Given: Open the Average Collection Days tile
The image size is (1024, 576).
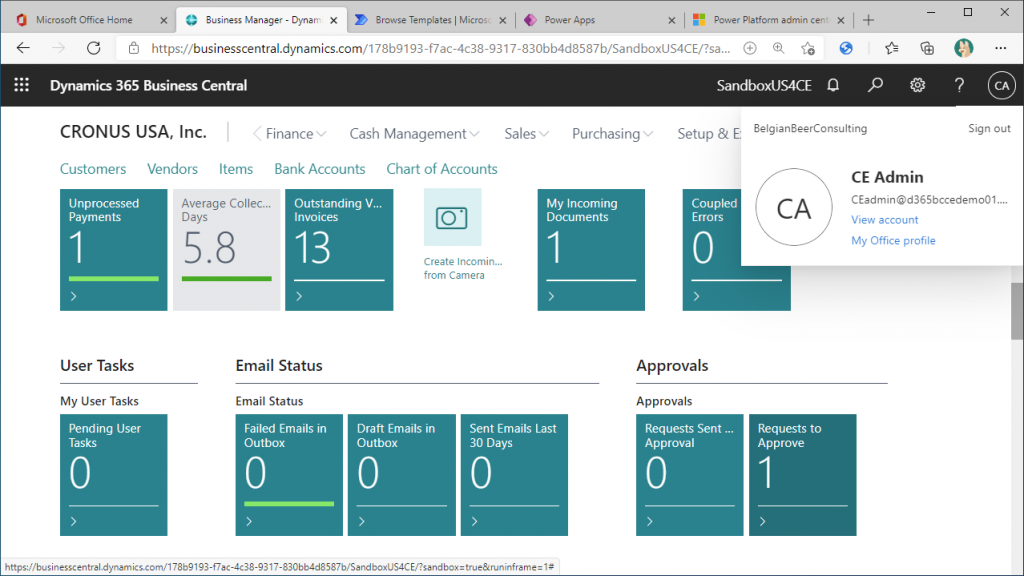Looking at the screenshot, I should click(227, 250).
